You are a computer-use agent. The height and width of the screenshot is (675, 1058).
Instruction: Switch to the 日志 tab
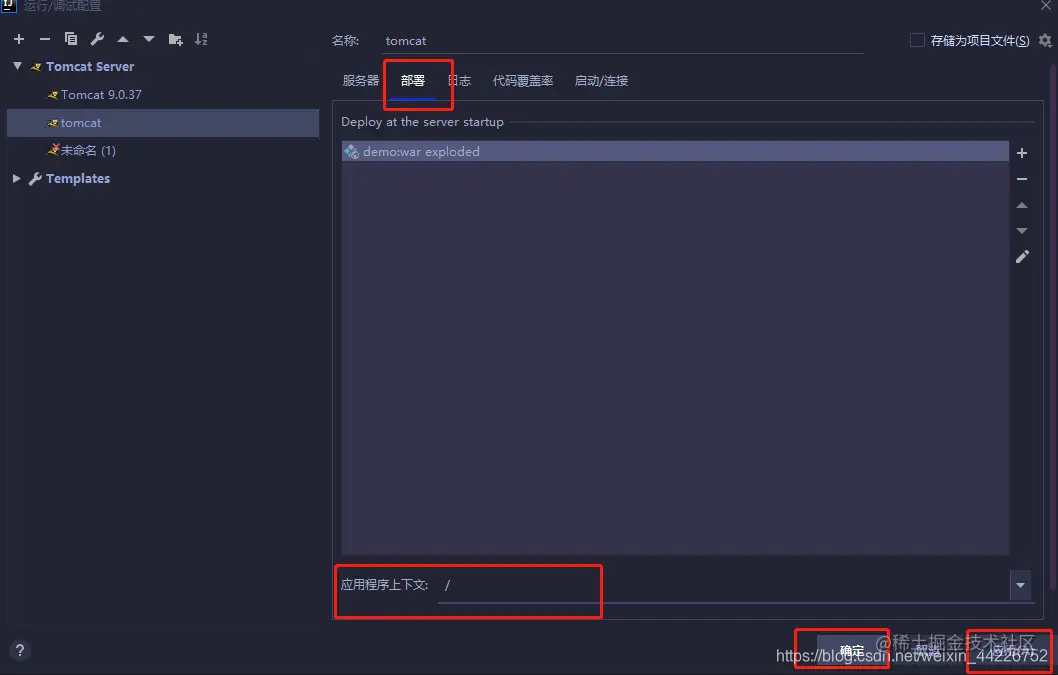pyautogui.click(x=459, y=81)
